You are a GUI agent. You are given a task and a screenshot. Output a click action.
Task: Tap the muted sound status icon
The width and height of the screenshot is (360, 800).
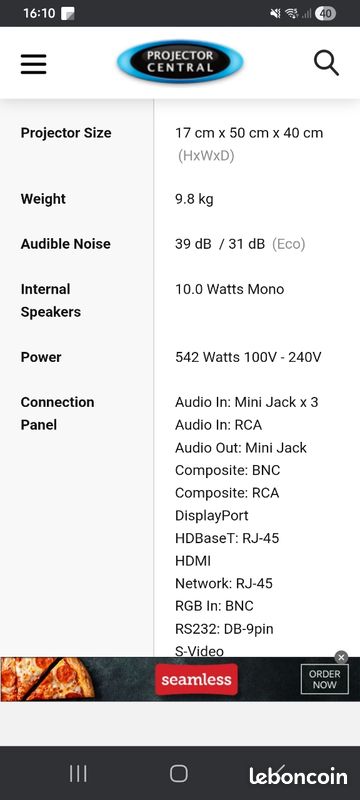[x=275, y=13]
